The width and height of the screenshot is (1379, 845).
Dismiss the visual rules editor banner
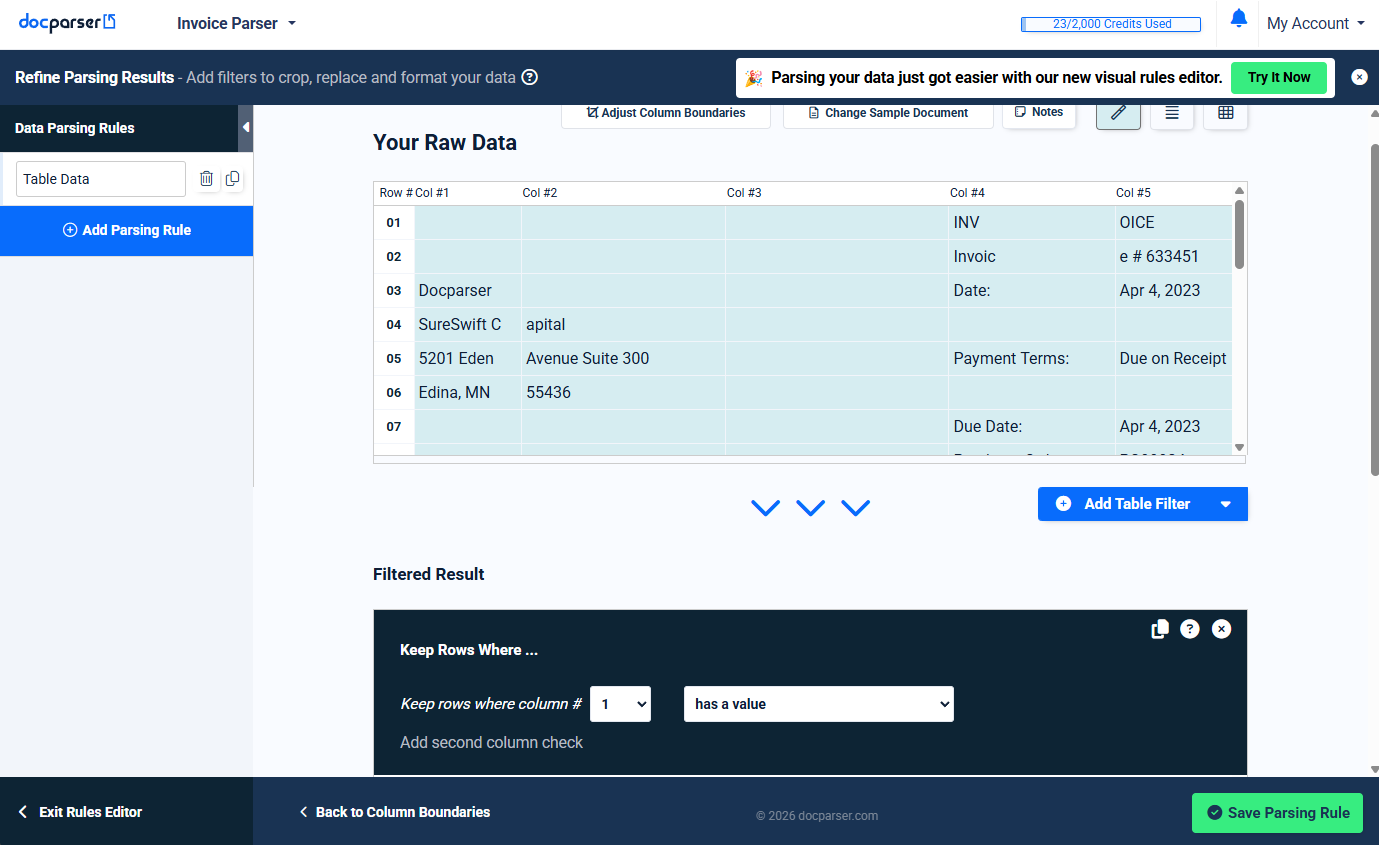tap(1359, 77)
